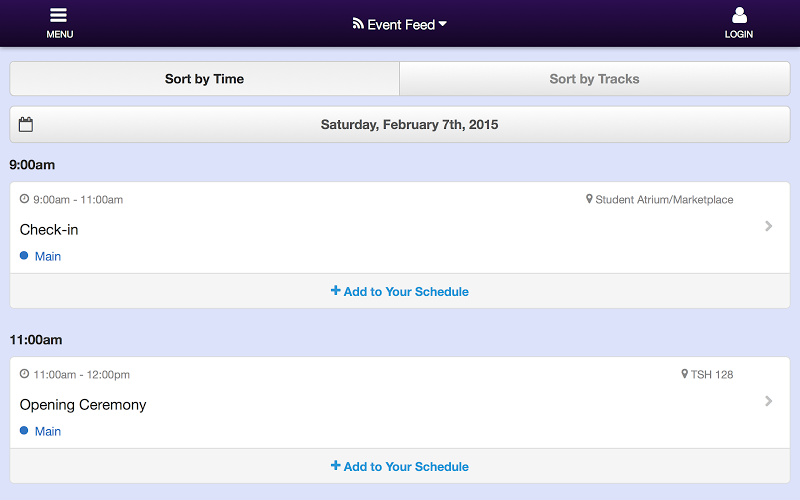Click the calendar icon in the date bar
800x500 pixels.
26,125
